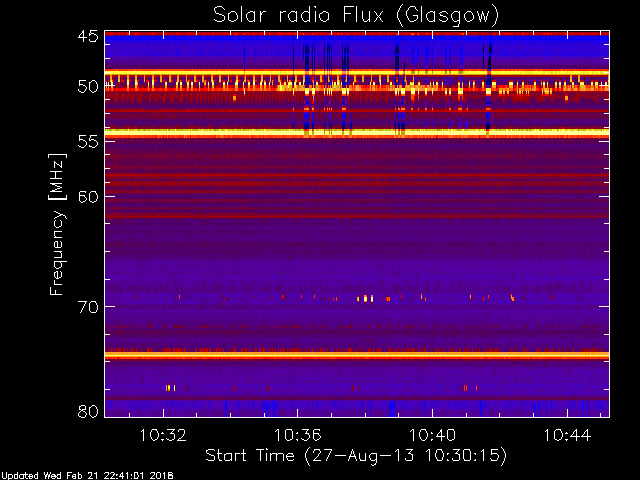Screen dimensions: 640x480
Task: Click the 10:36 time tick label
Action: tap(298, 436)
